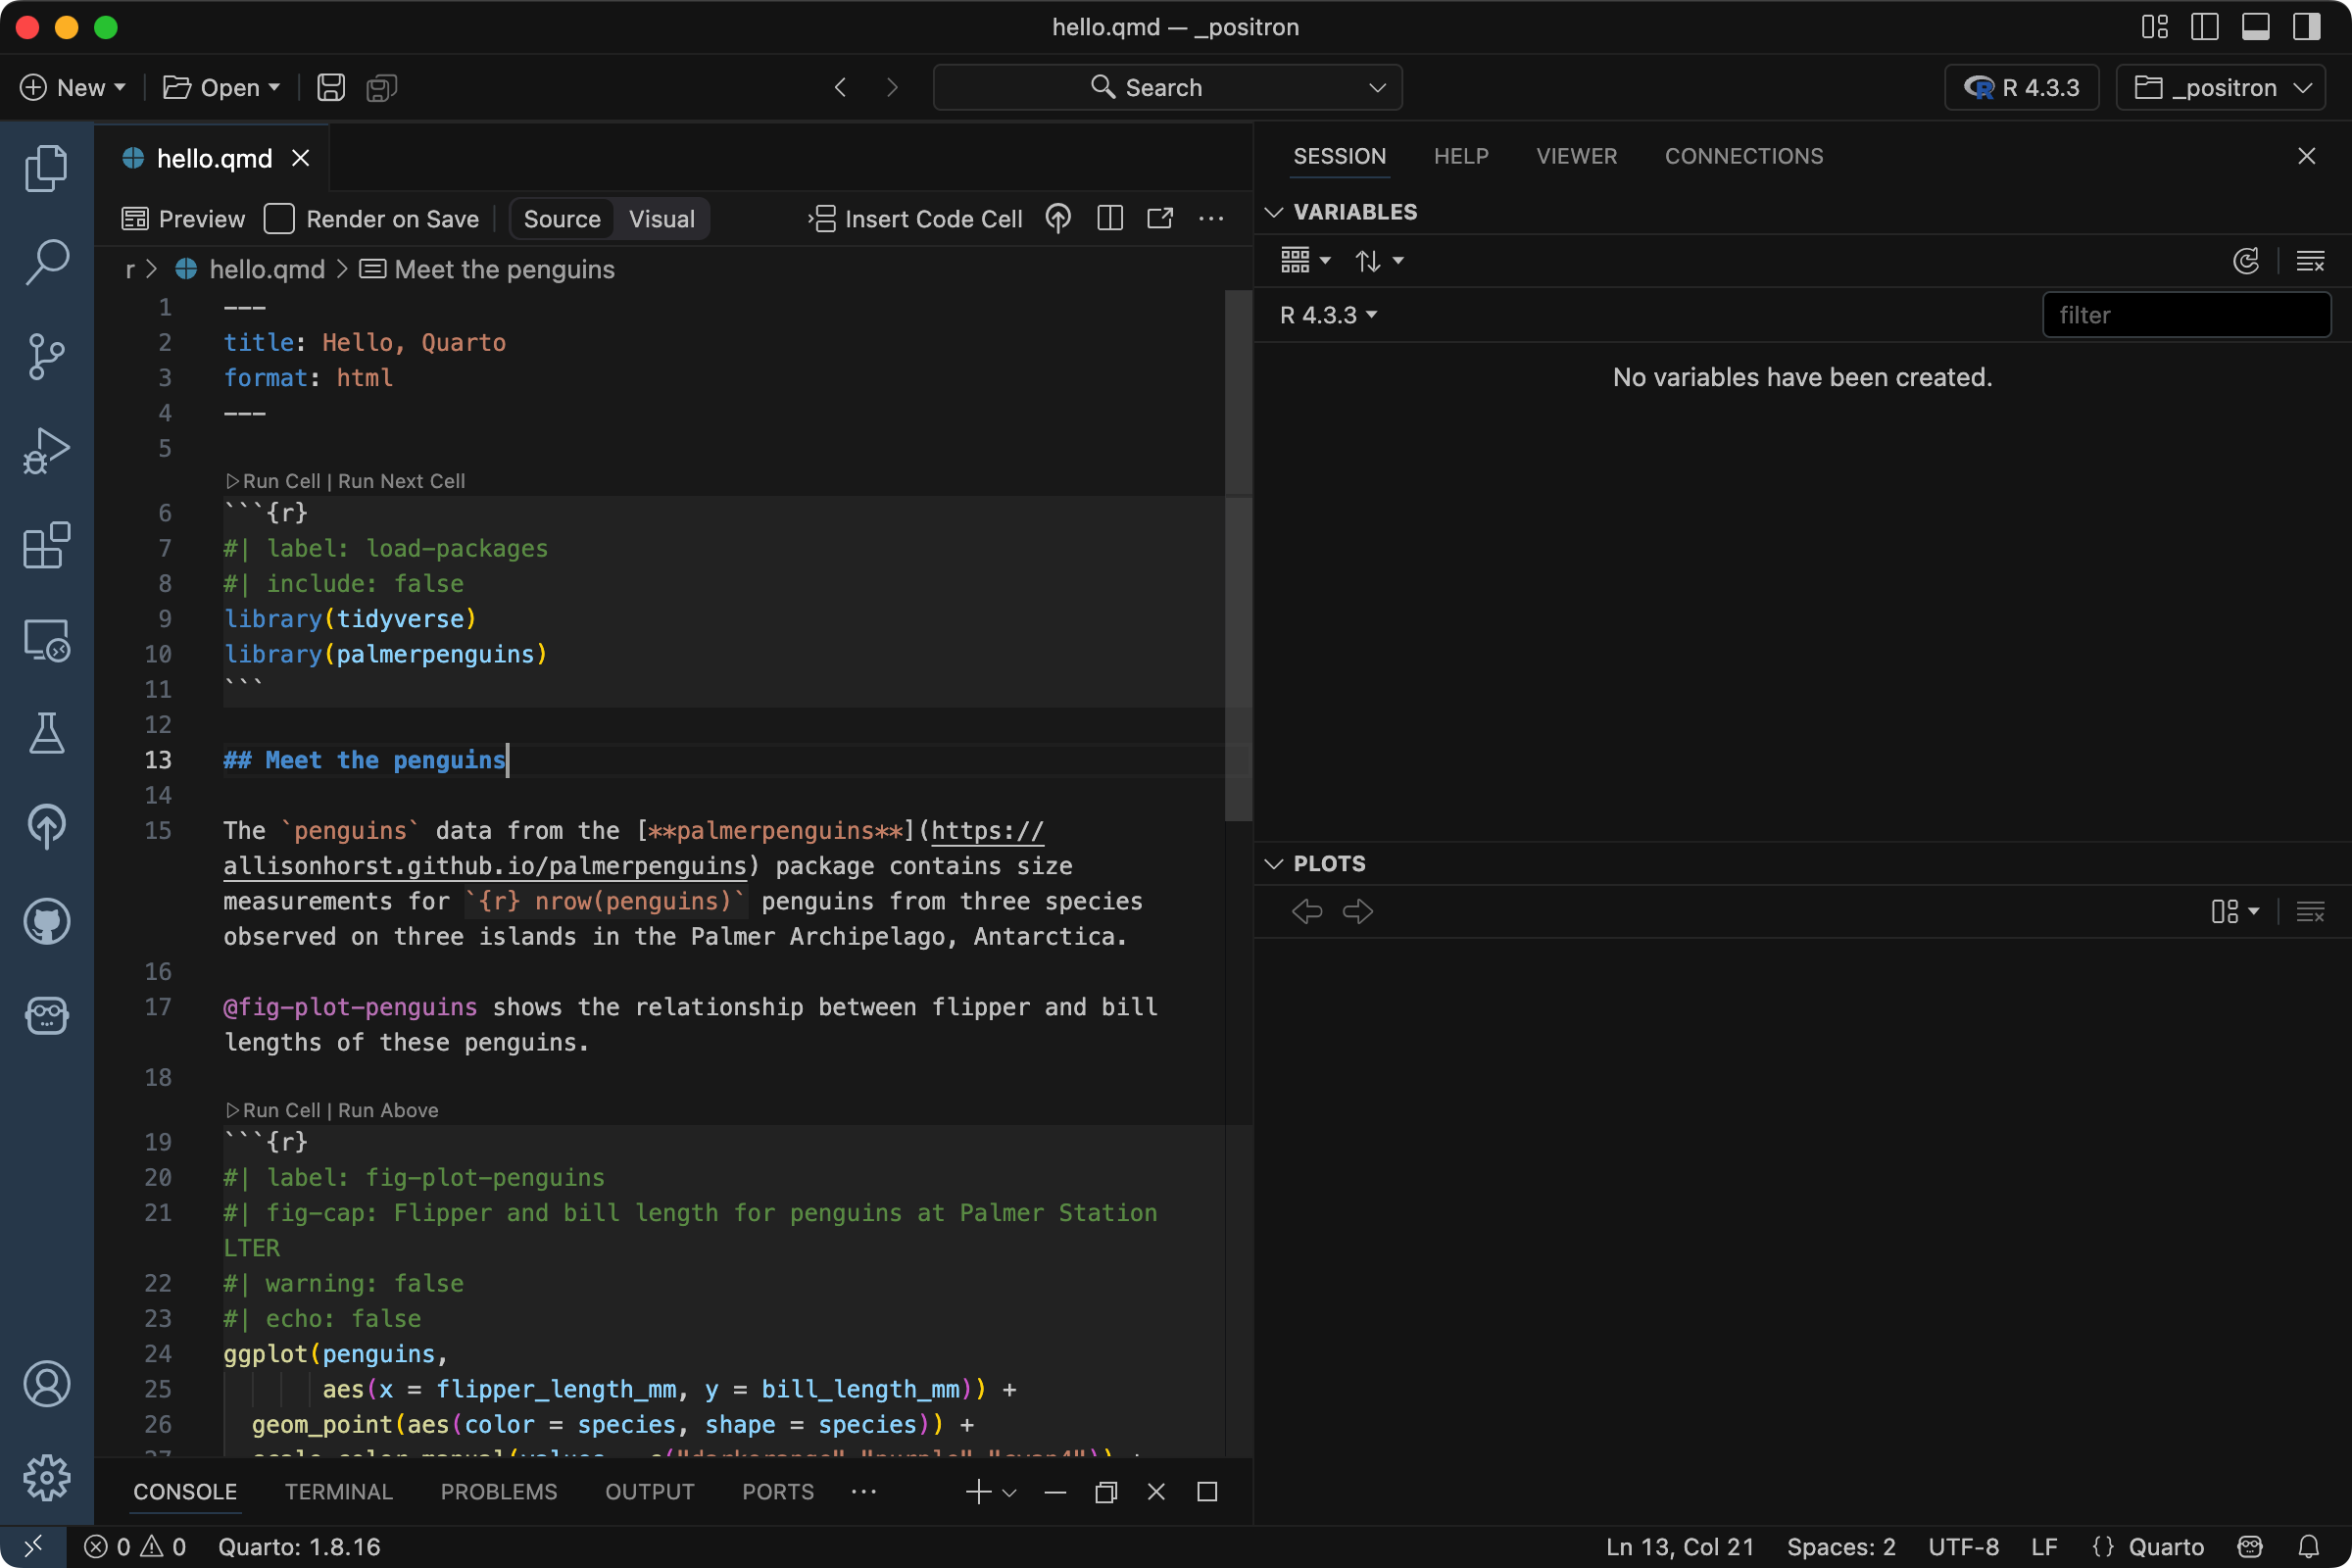Switch the editor to Visual mode

[x=661, y=218]
